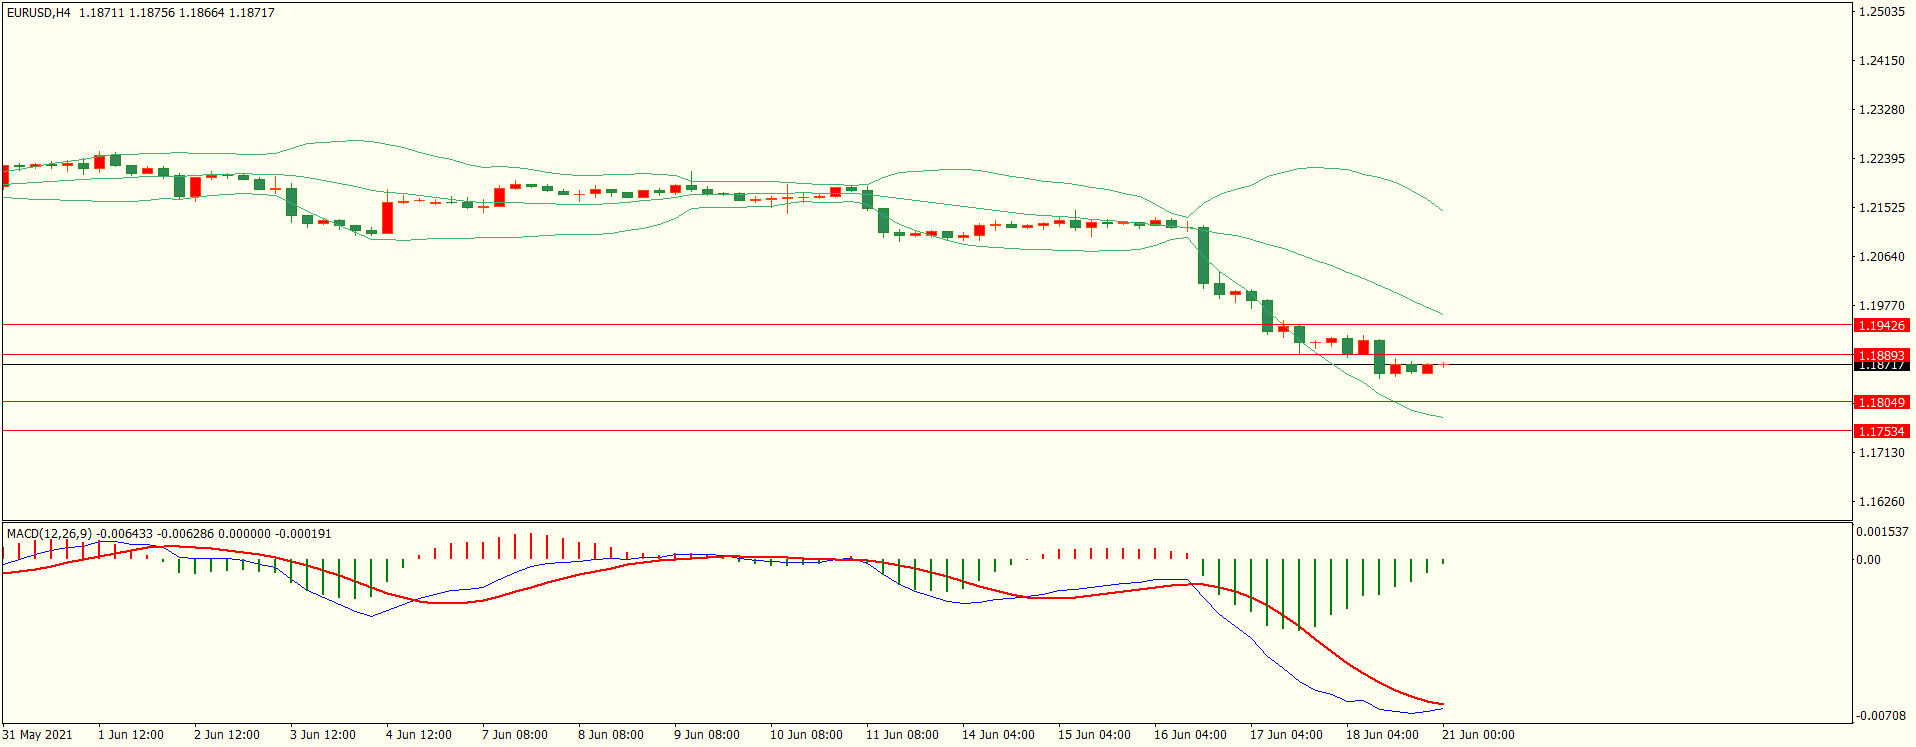Click the black current price tag 1.18717
Image resolution: width=1916 pixels, height=747 pixels.
point(1881,366)
